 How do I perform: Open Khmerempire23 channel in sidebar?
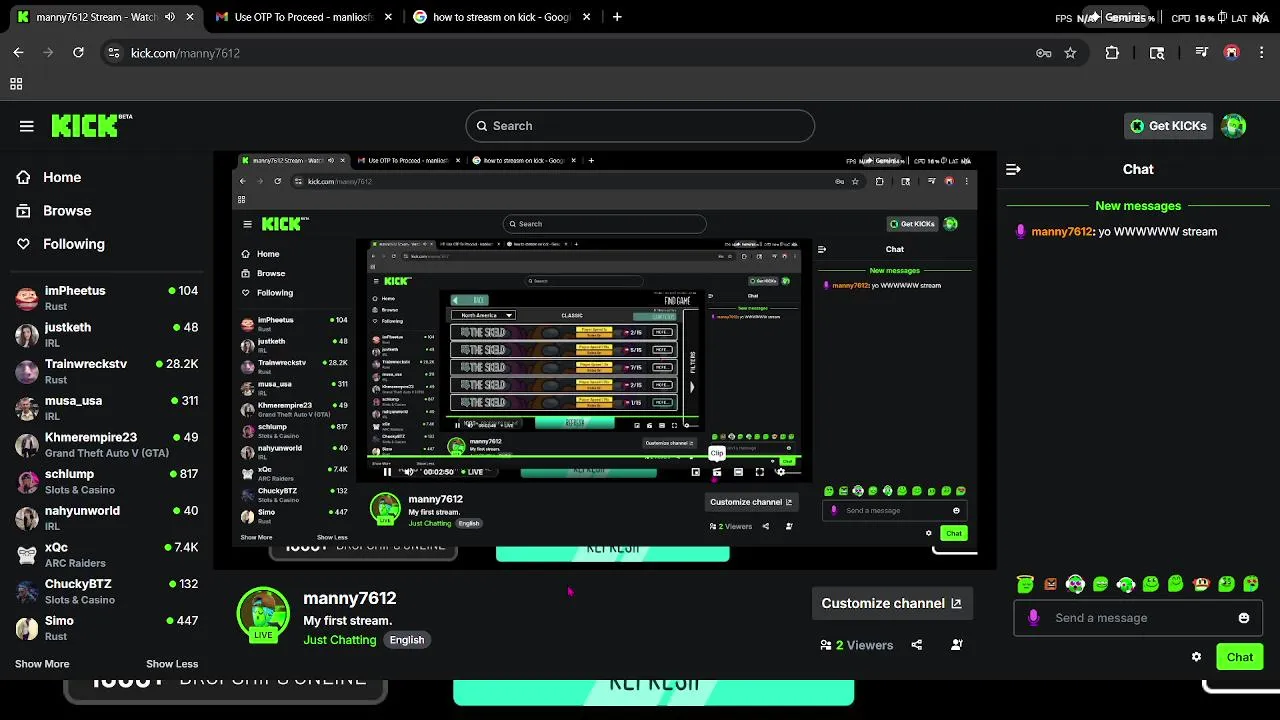[x=106, y=445]
